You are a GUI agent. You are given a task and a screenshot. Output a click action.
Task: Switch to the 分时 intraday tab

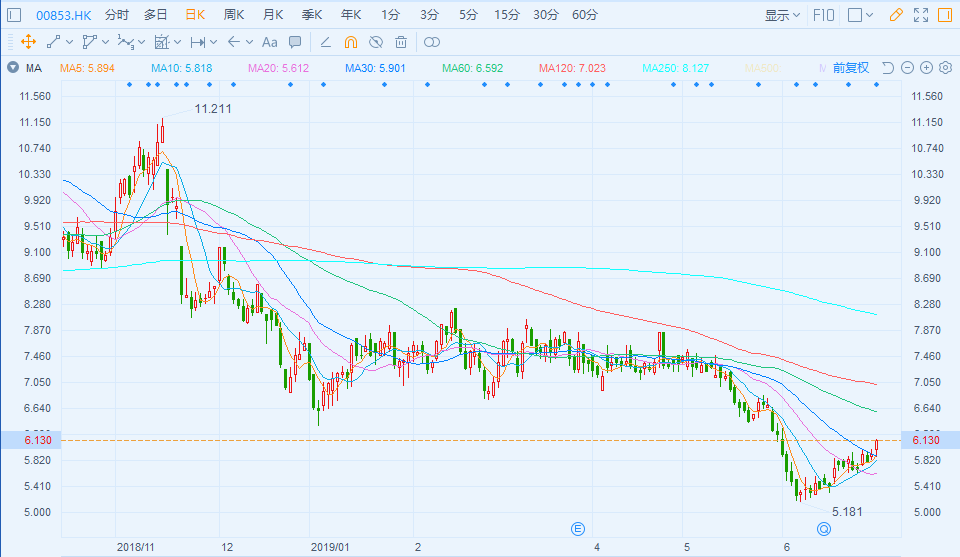(x=116, y=15)
